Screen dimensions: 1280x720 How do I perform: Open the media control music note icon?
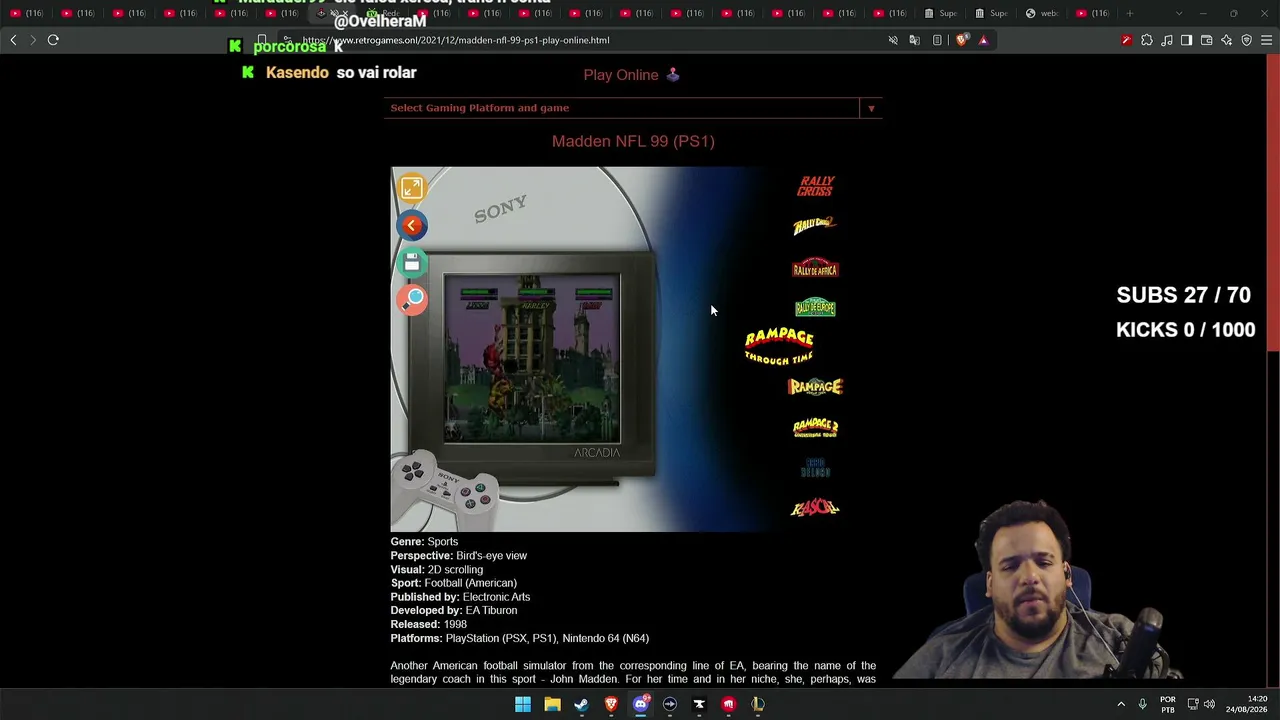point(1167,40)
